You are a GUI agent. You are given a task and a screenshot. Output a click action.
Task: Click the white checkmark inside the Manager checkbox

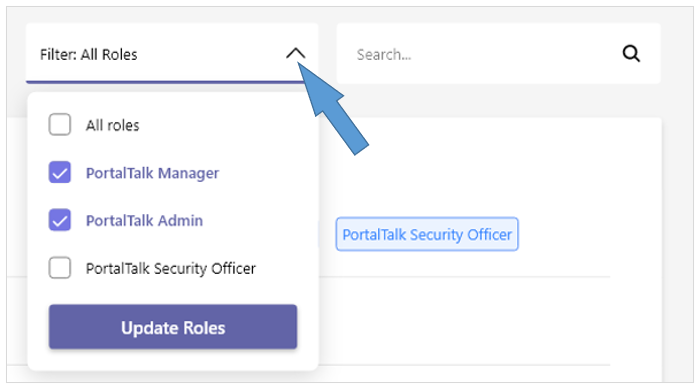click(x=60, y=173)
